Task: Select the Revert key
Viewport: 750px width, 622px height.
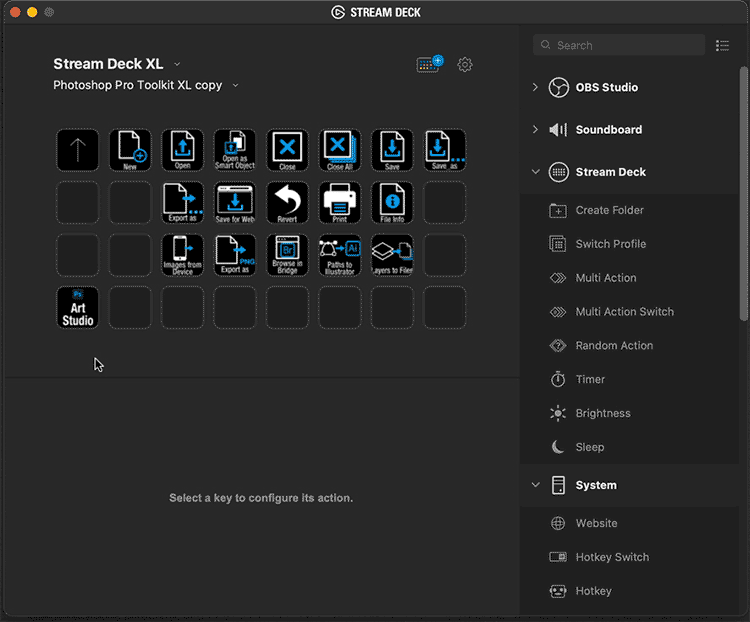Action: (287, 202)
